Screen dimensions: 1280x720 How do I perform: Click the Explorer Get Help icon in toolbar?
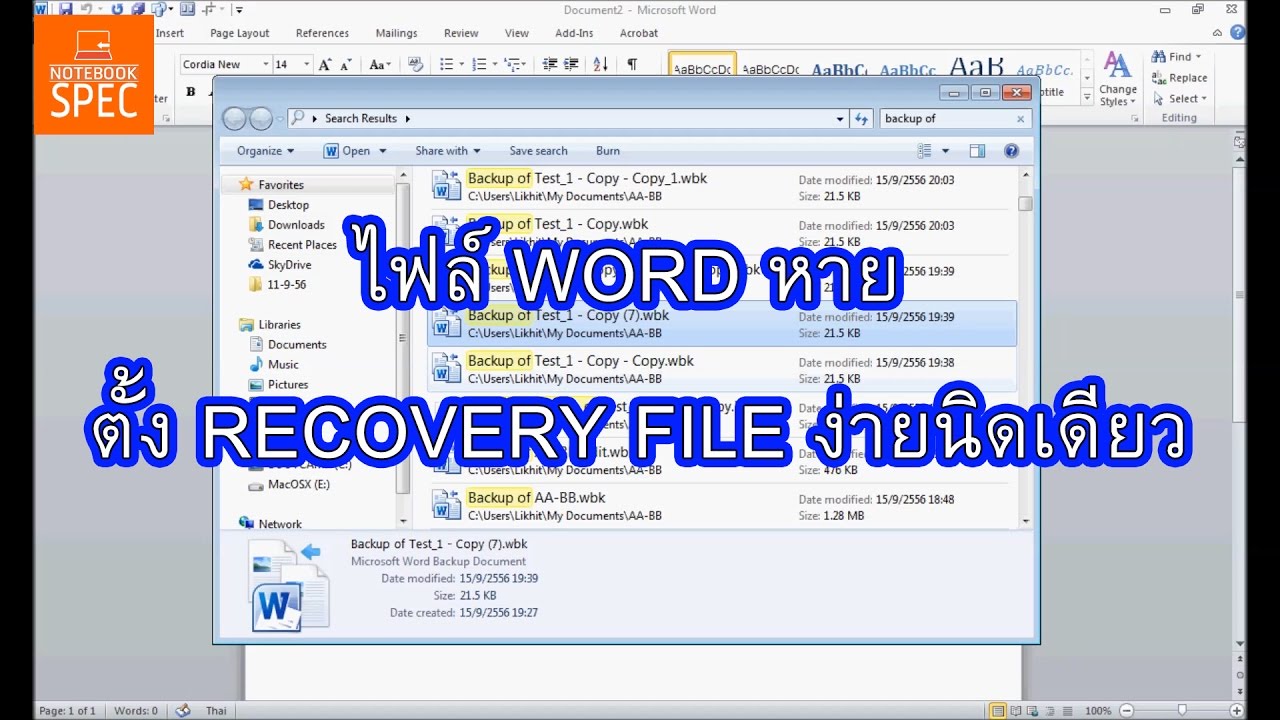[x=1011, y=151]
